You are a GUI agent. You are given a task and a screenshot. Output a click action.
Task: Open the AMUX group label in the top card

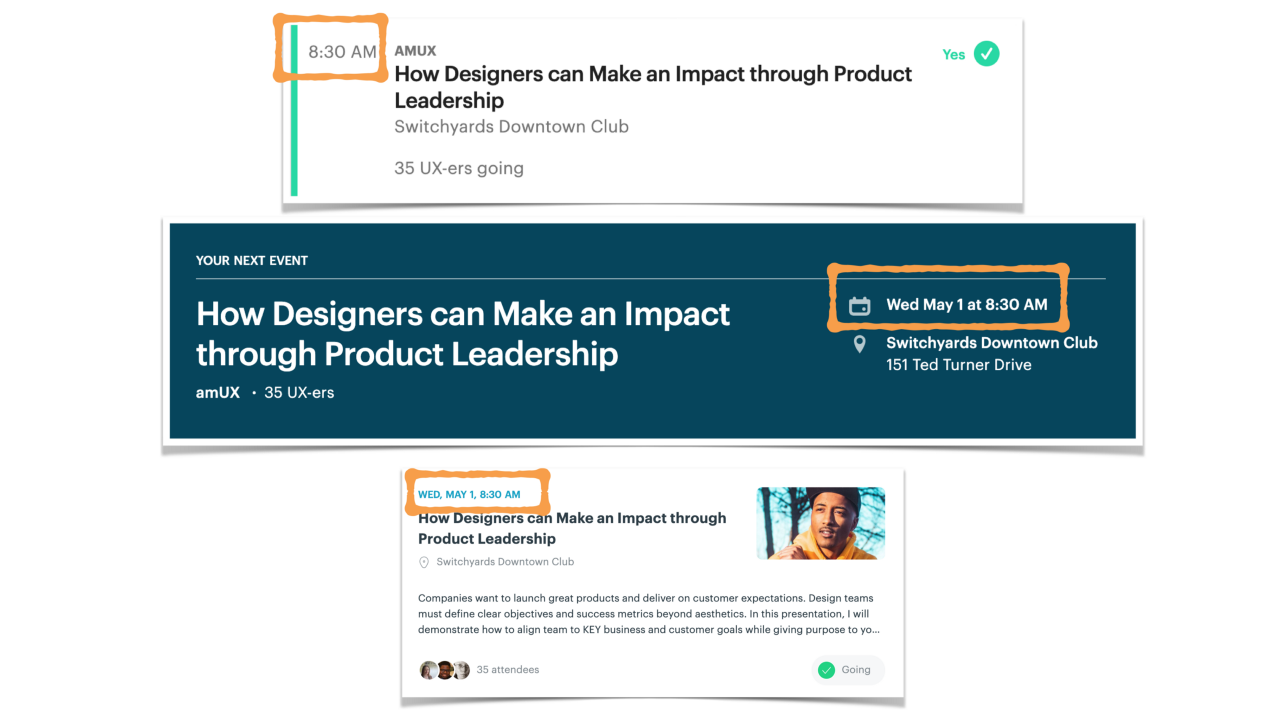[x=415, y=51]
